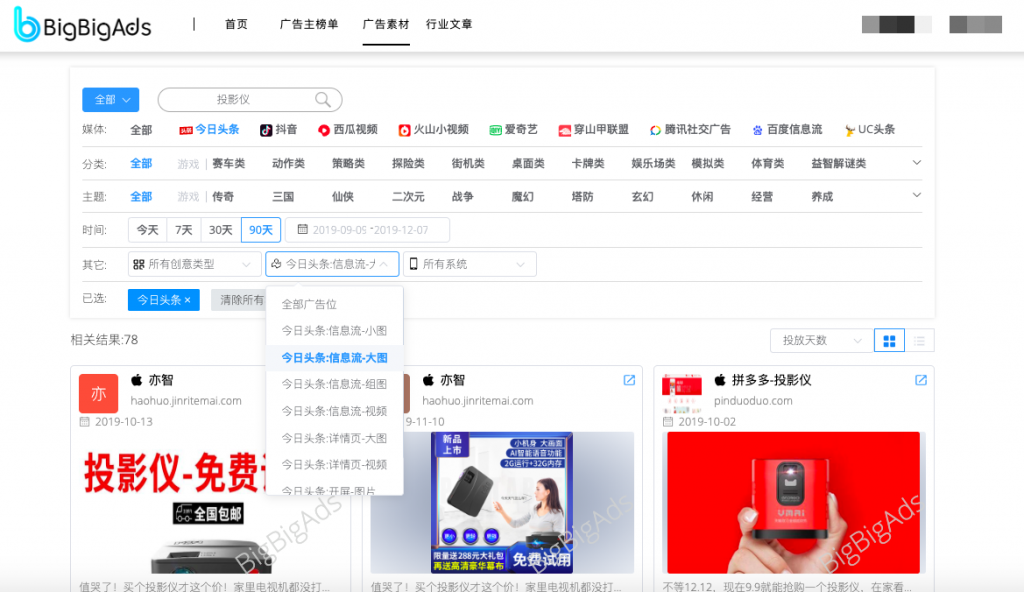Expand the 主题 theme row

point(917,195)
